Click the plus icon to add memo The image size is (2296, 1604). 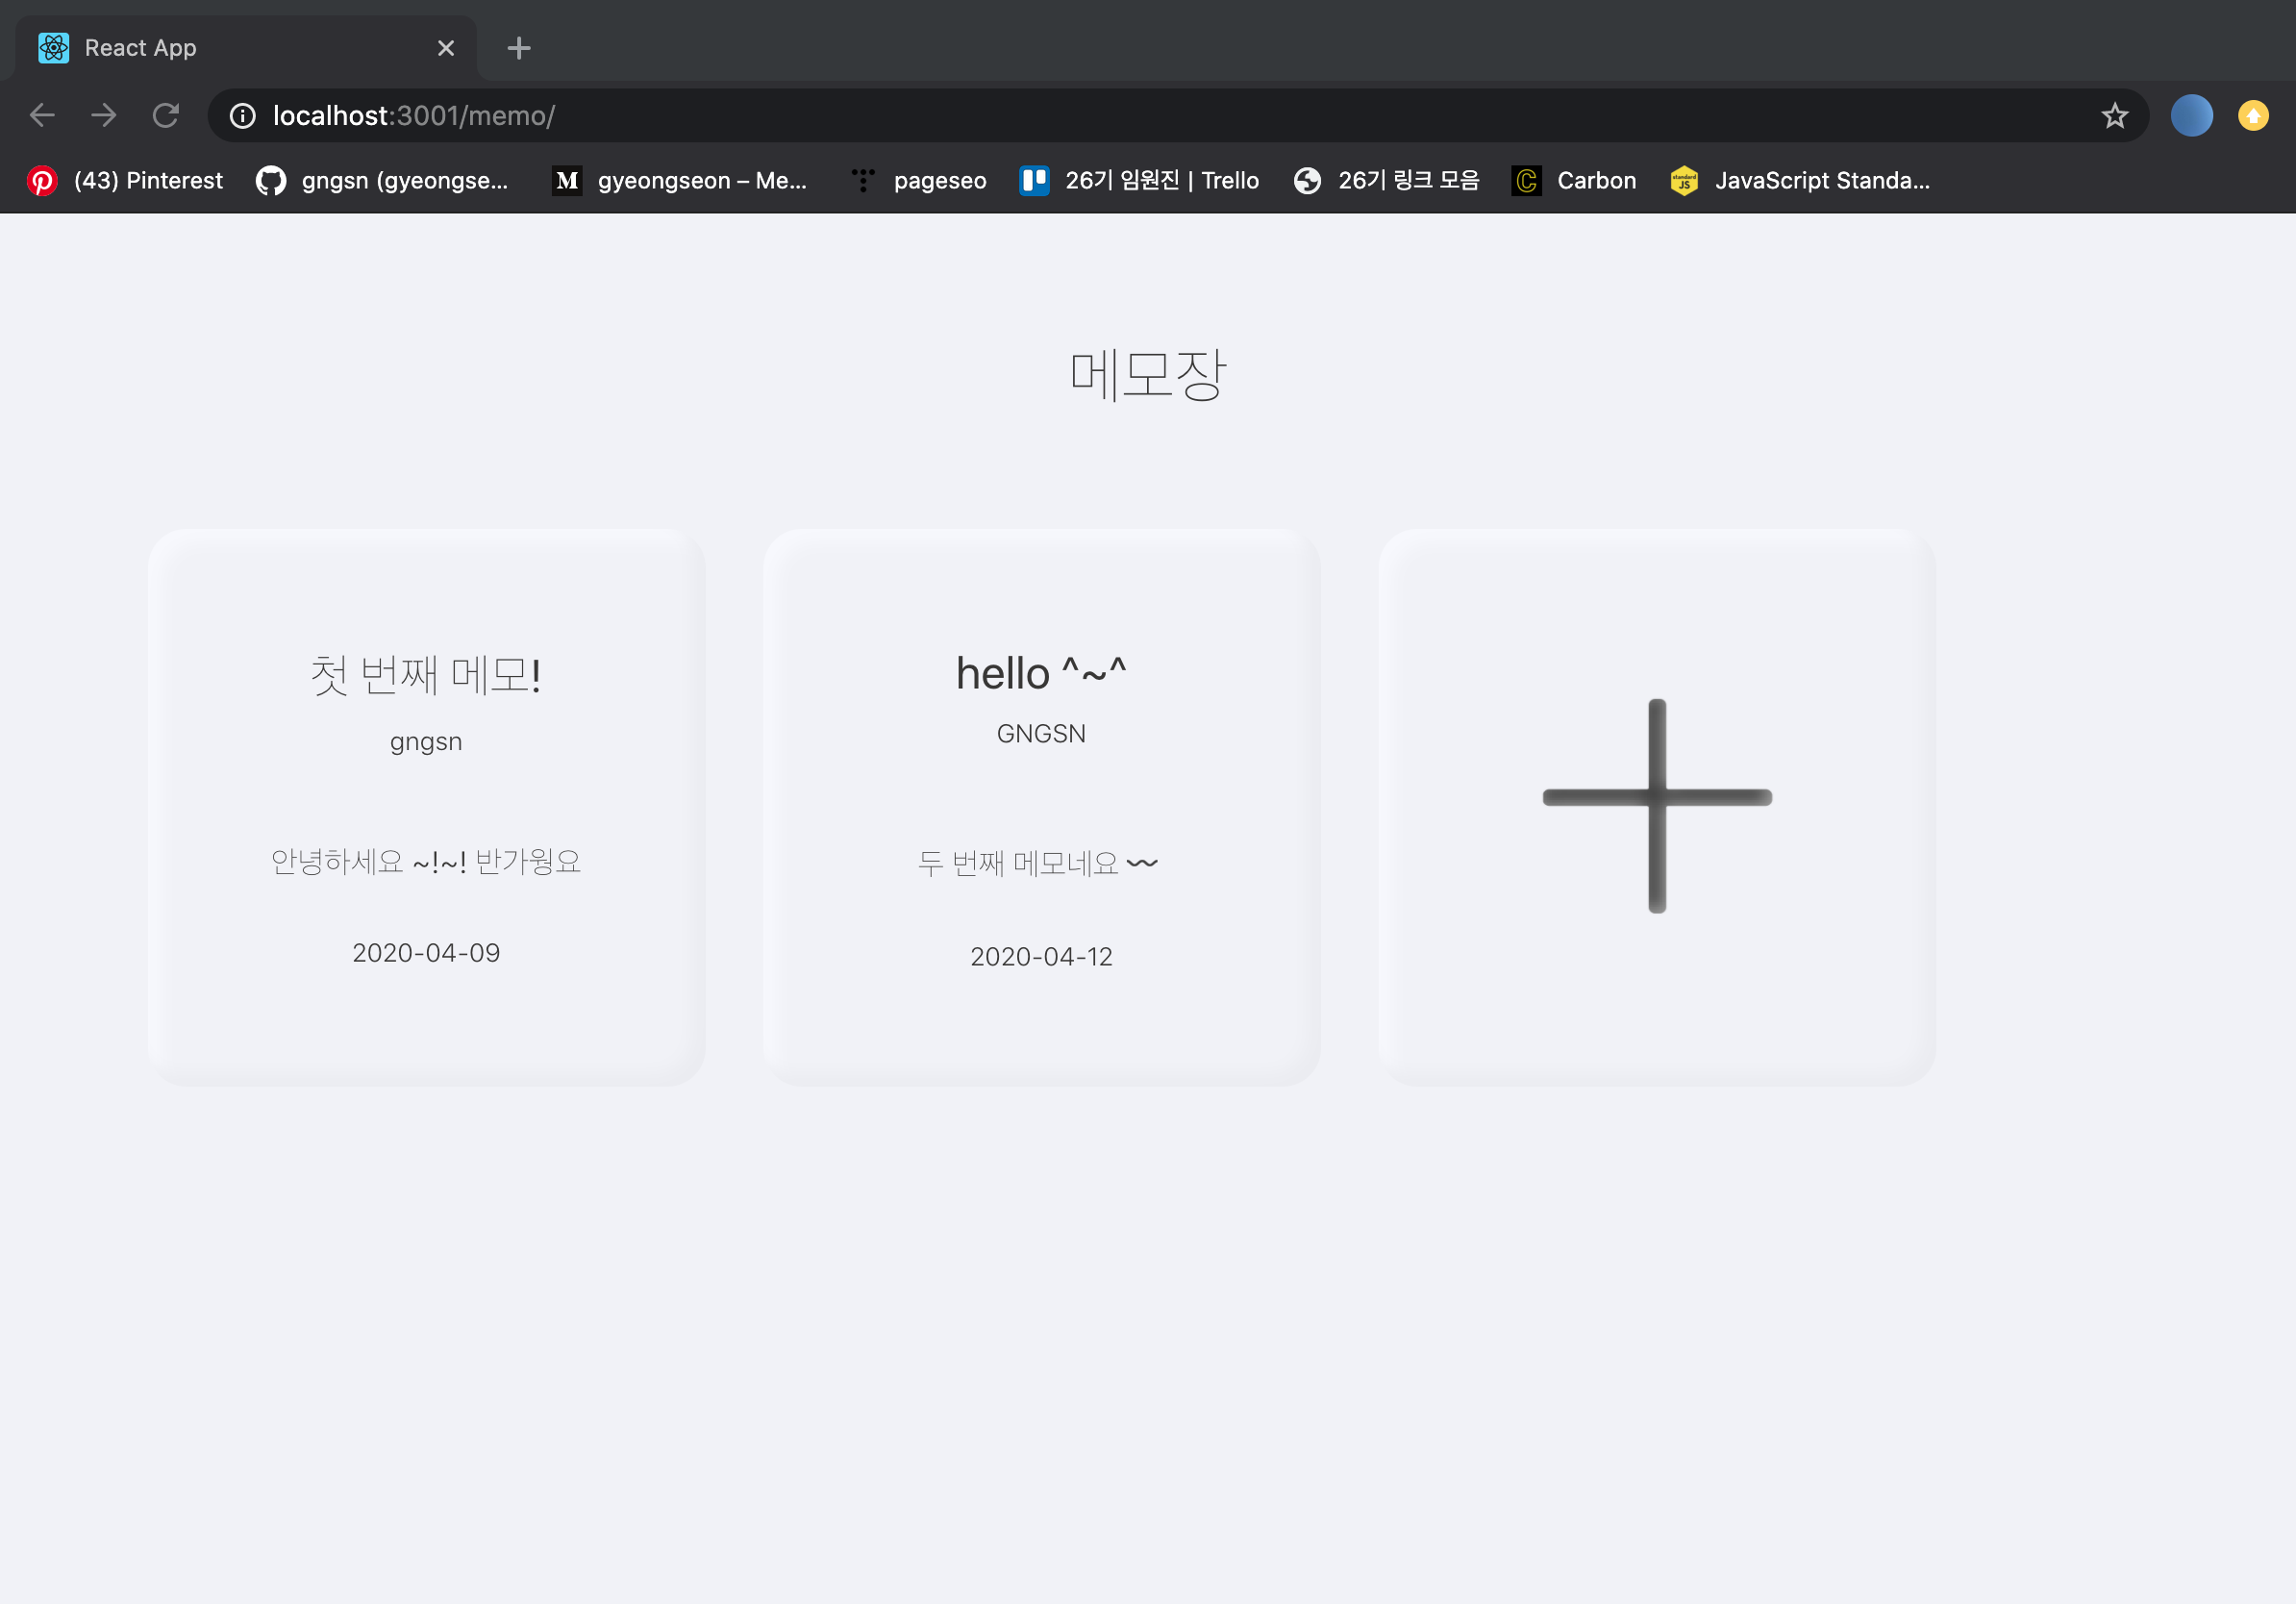(1656, 805)
